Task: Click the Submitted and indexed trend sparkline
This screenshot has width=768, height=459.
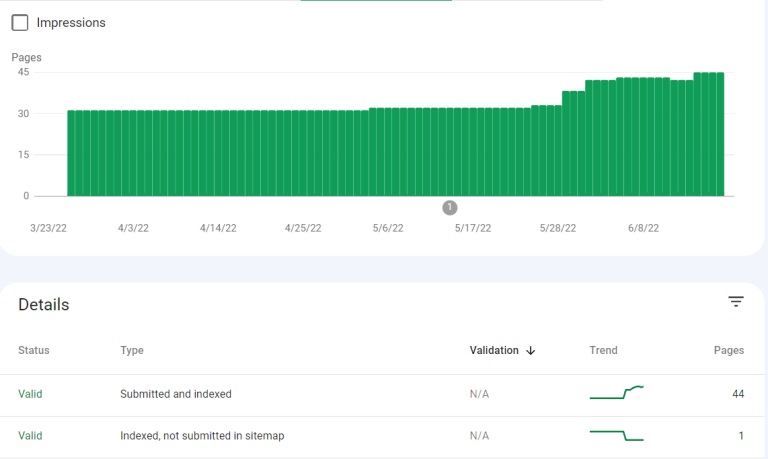Action: point(617,392)
